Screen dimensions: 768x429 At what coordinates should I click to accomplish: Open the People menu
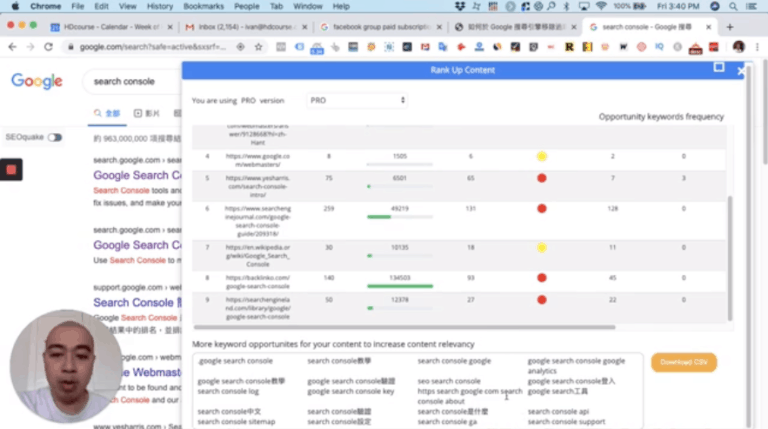click(246, 6)
